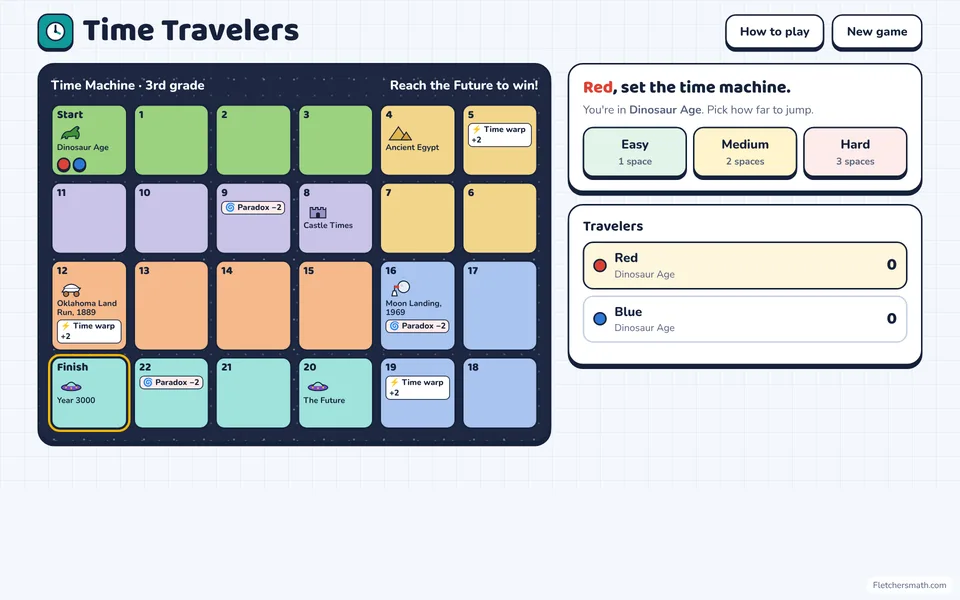The height and width of the screenshot is (600, 960).
Task: Click 'Dinosaur Age' label on Start tile
Action: [x=83, y=148]
